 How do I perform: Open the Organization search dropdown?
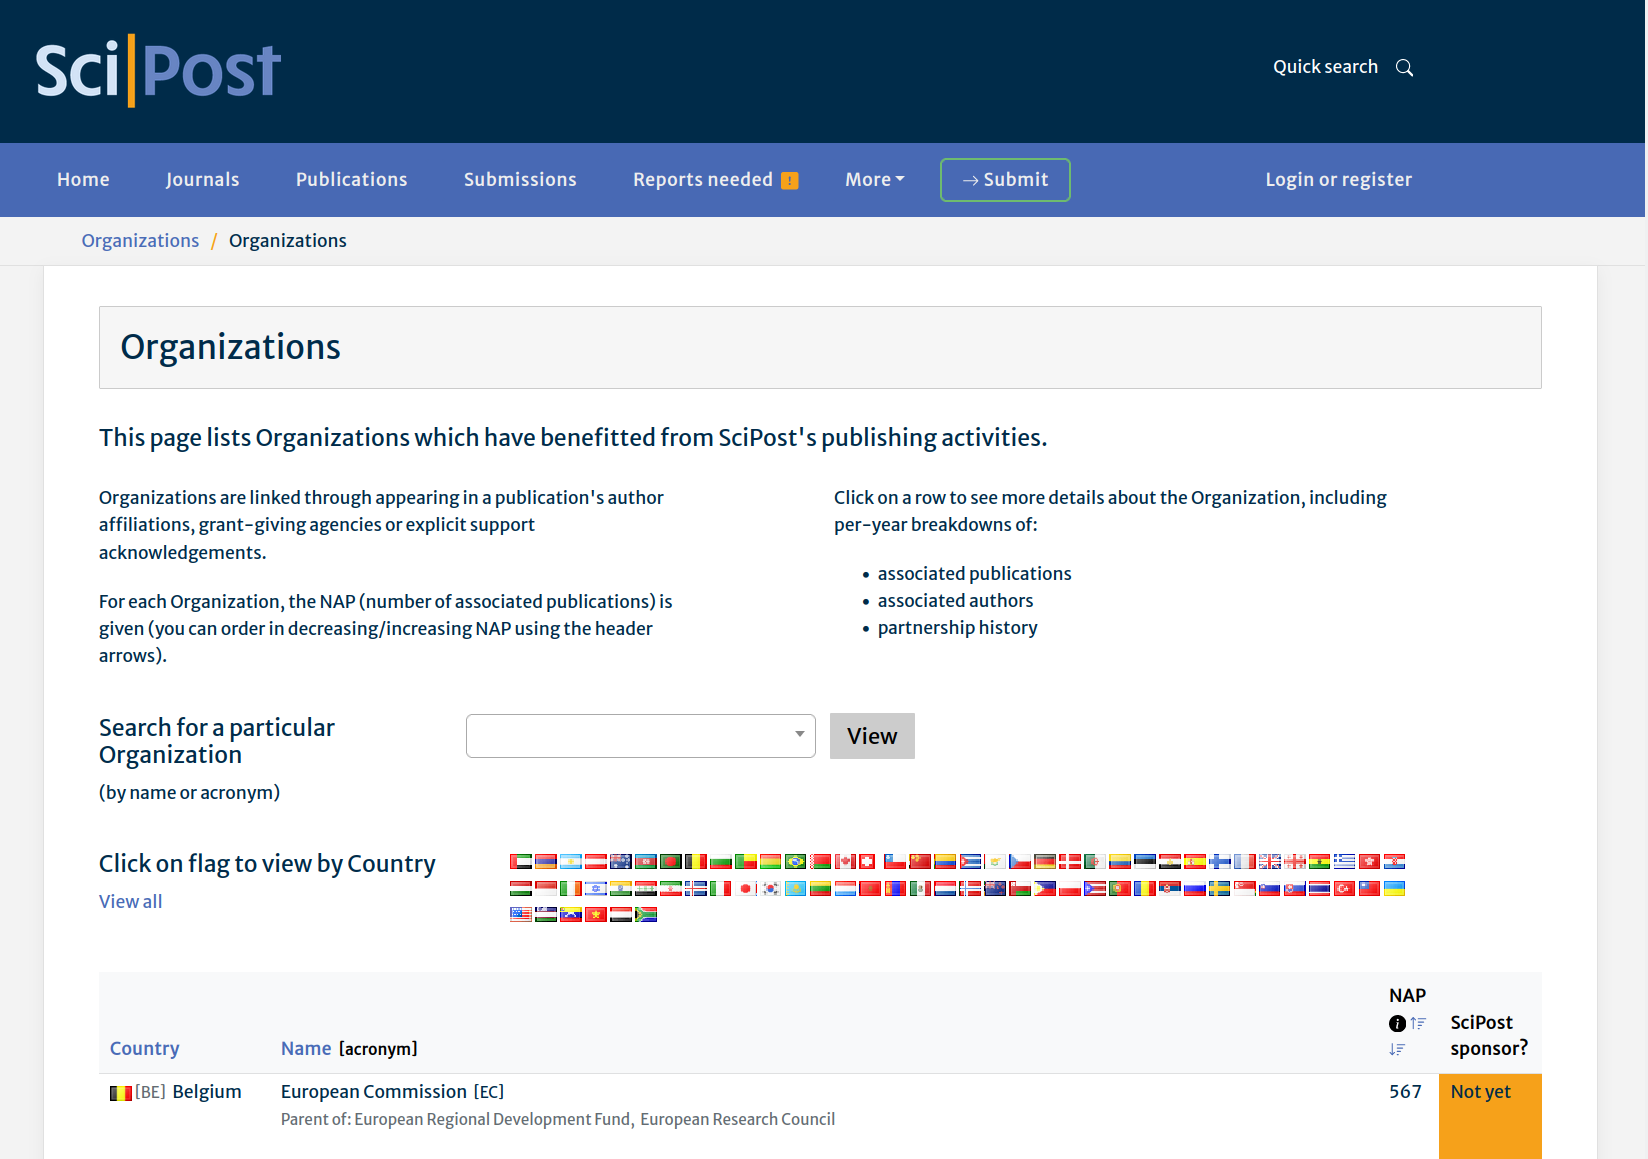[x=640, y=736]
